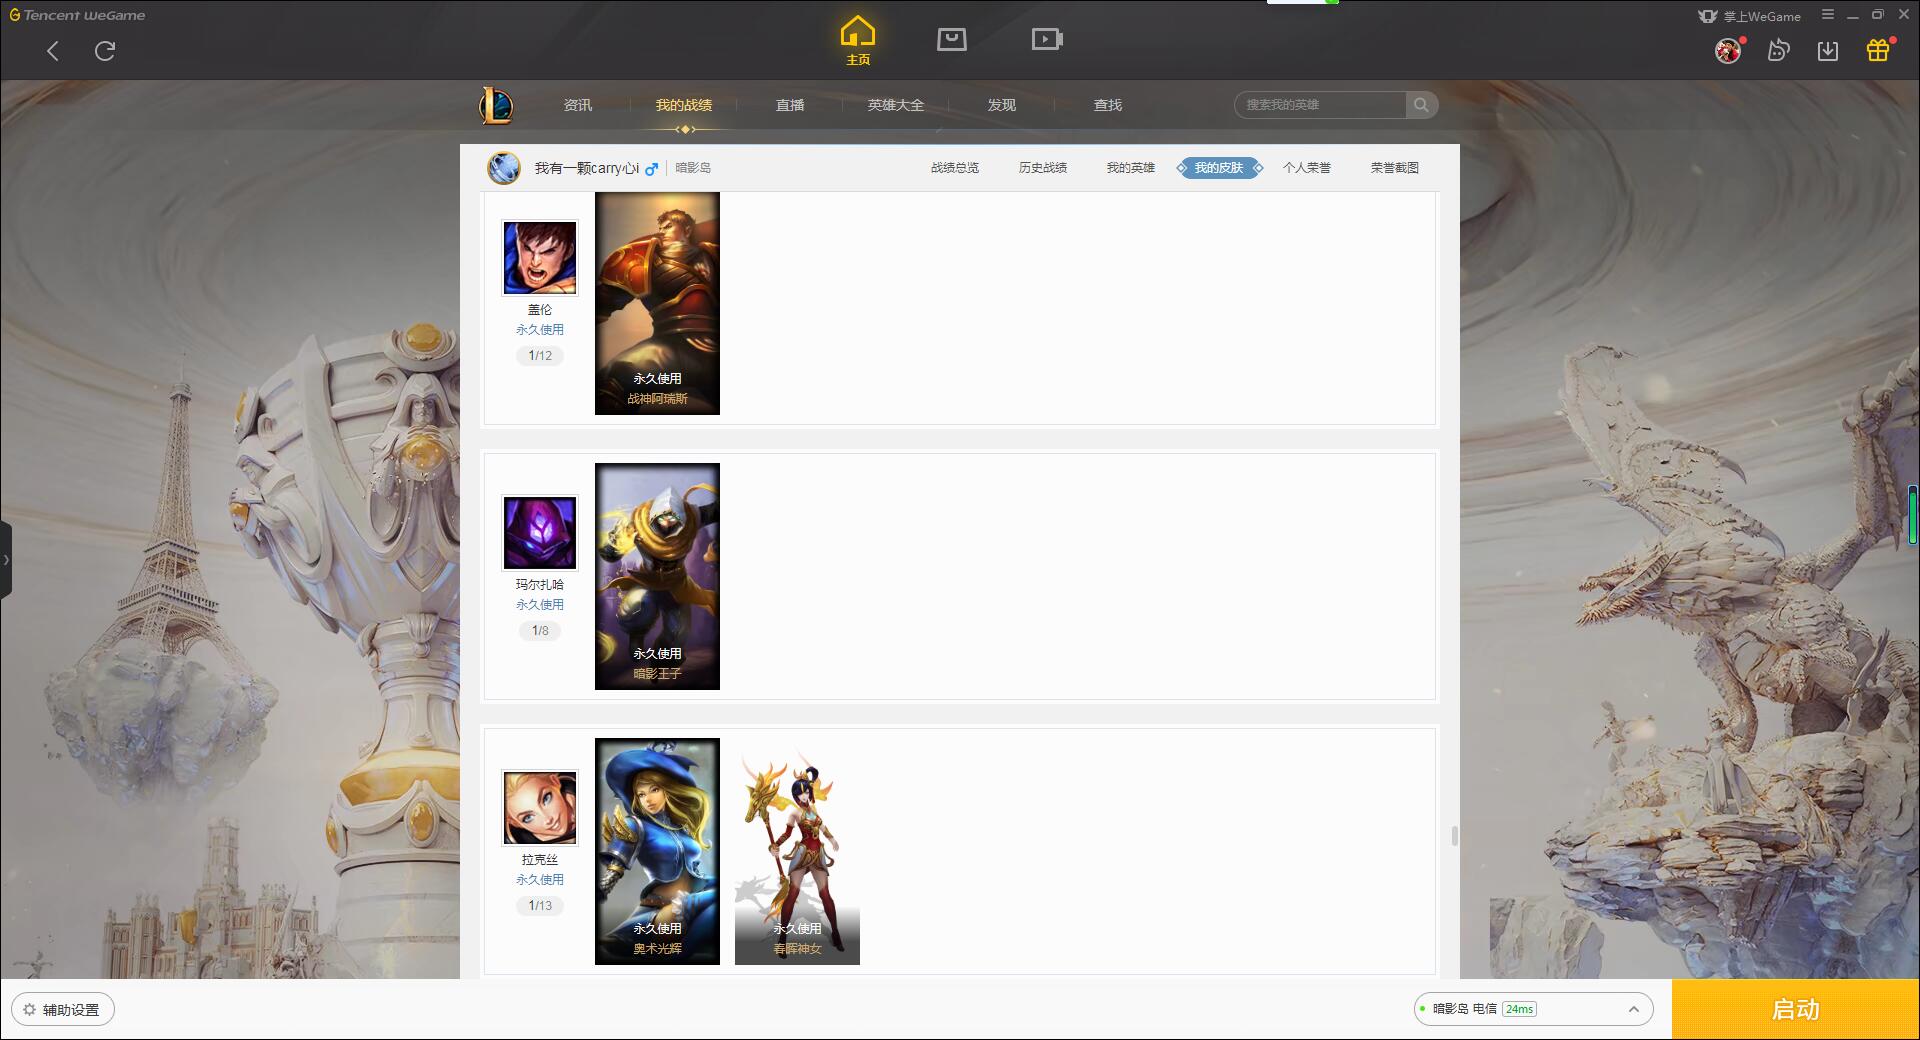Open the gift box icon
1920x1040 pixels.
click(1878, 50)
